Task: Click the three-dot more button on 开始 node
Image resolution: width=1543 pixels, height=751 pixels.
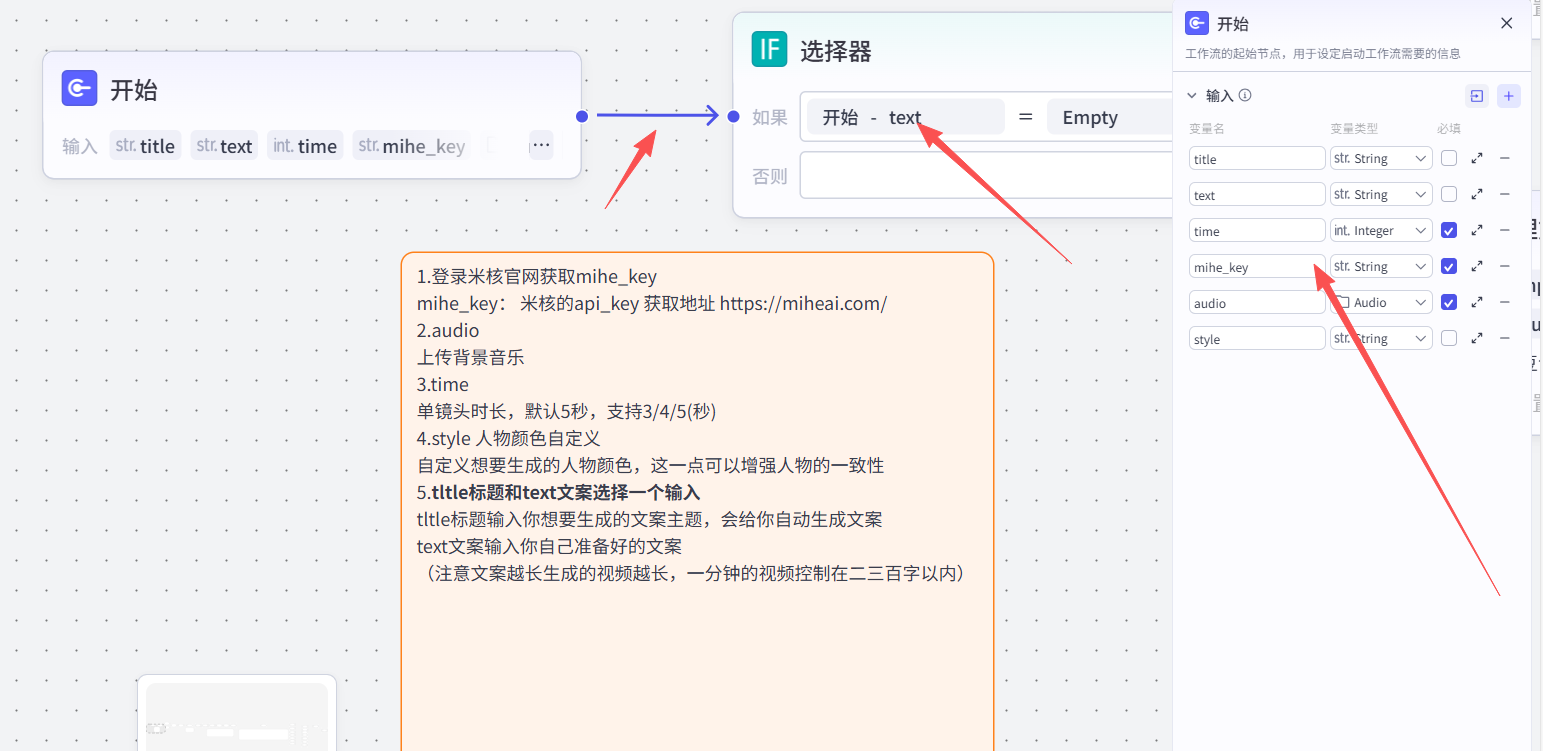Action: pos(541,145)
